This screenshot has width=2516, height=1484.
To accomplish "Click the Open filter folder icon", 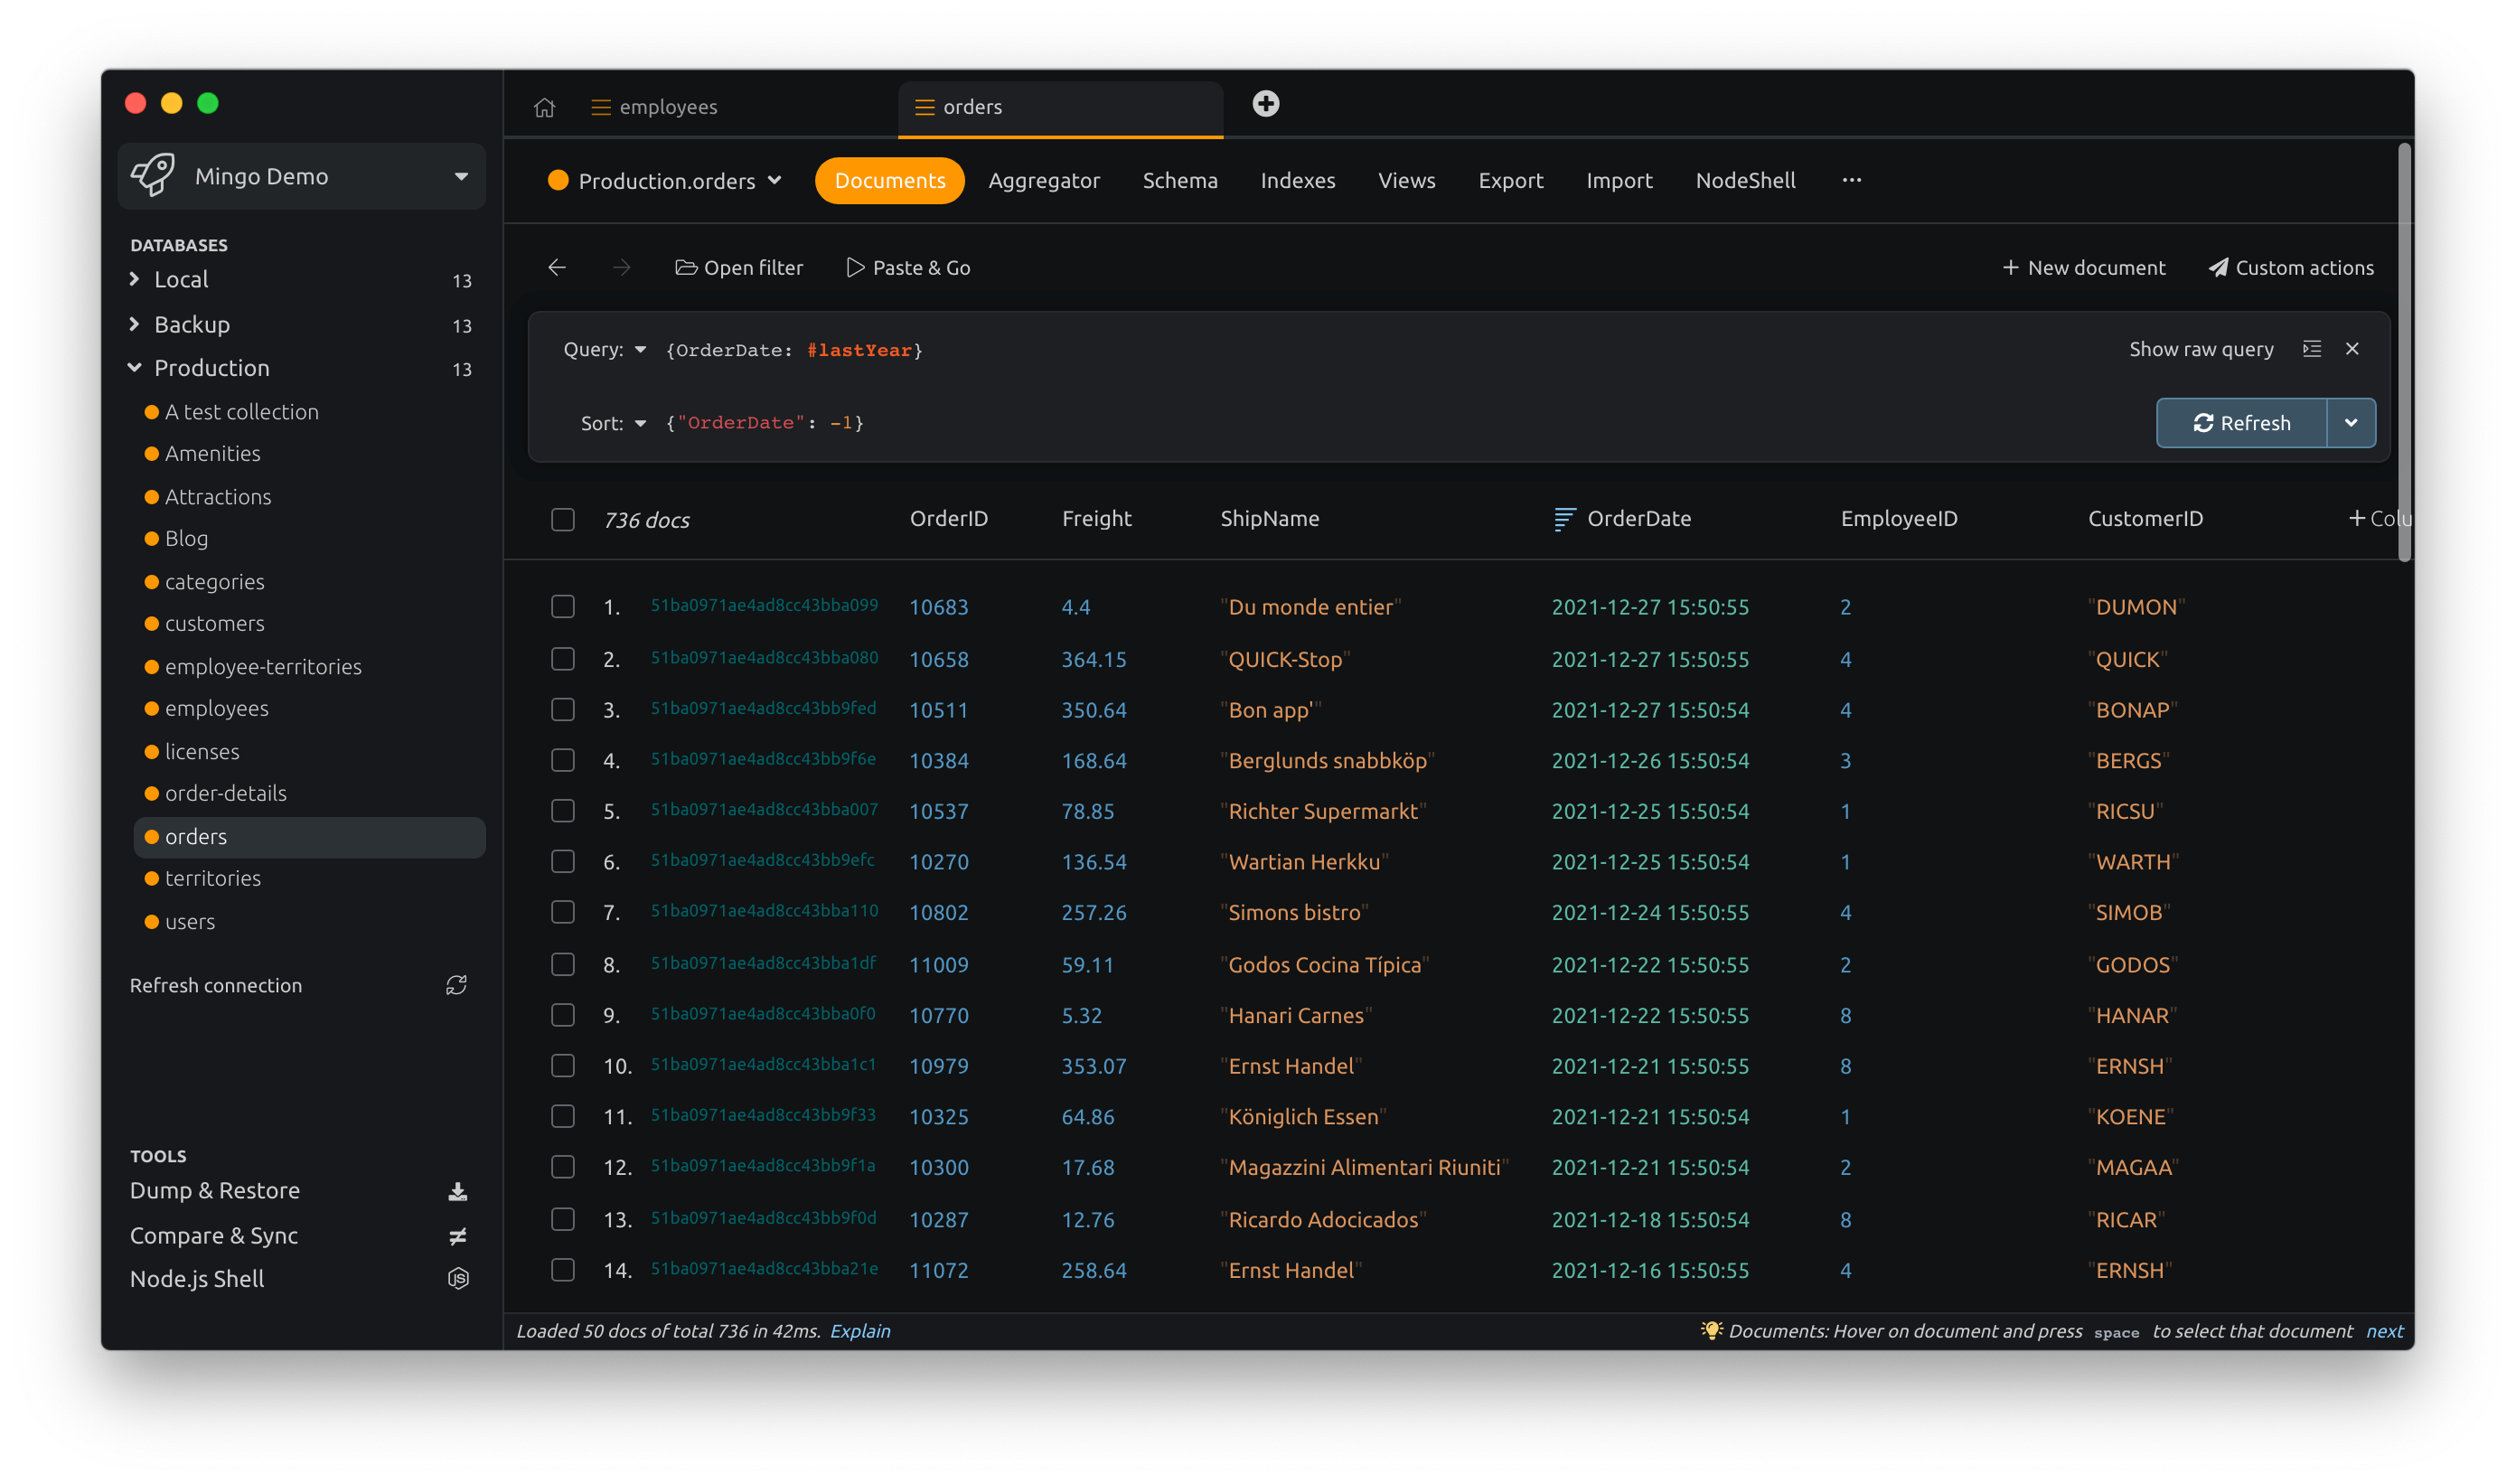I will click(686, 267).
